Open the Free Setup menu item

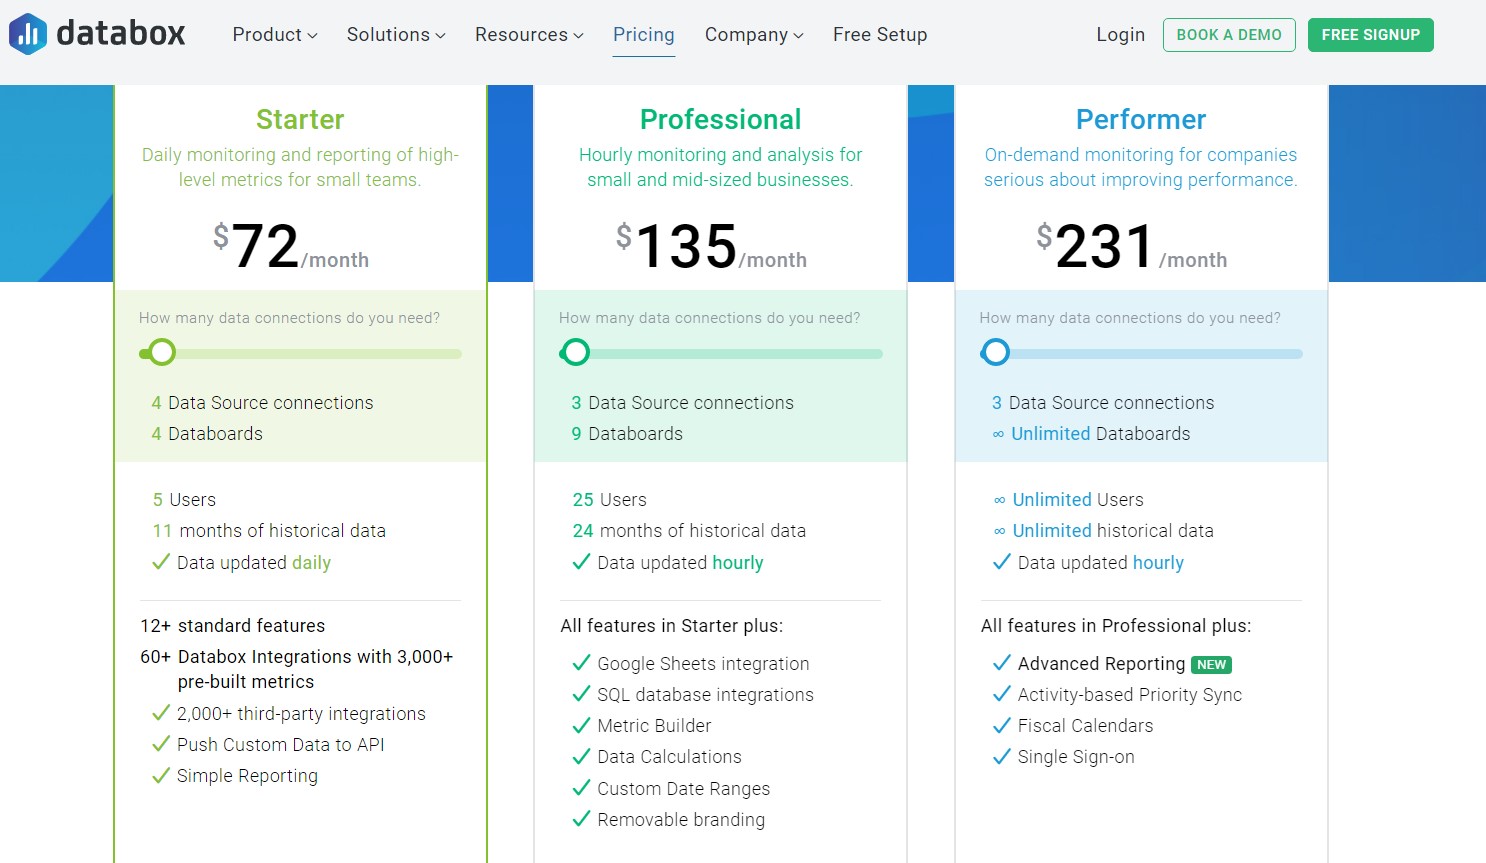coord(880,35)
